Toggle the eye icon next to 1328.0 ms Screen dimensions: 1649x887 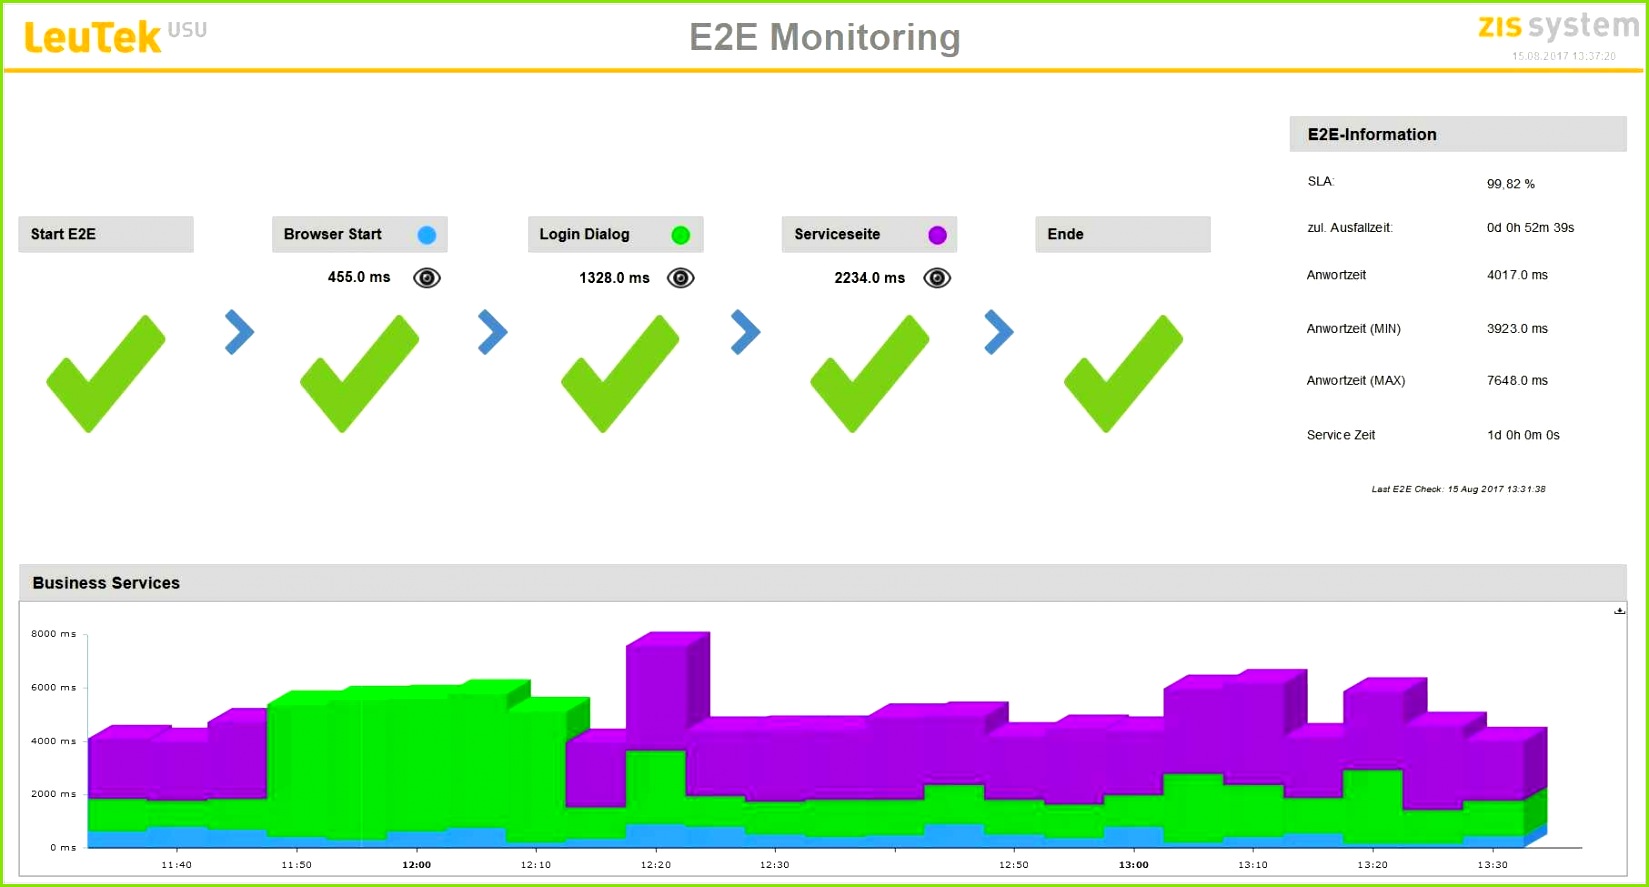point(681,278)
